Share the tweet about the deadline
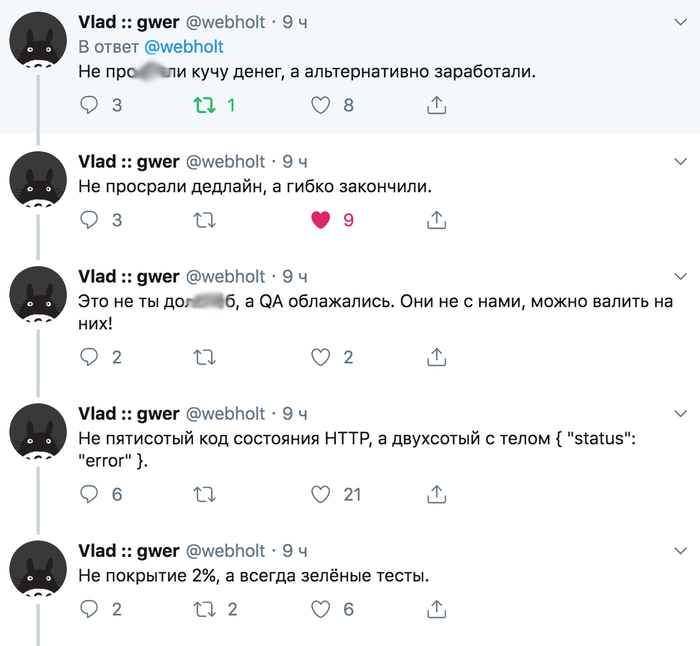The height and width of the screenshot is (646, 700). pos(436,219)
